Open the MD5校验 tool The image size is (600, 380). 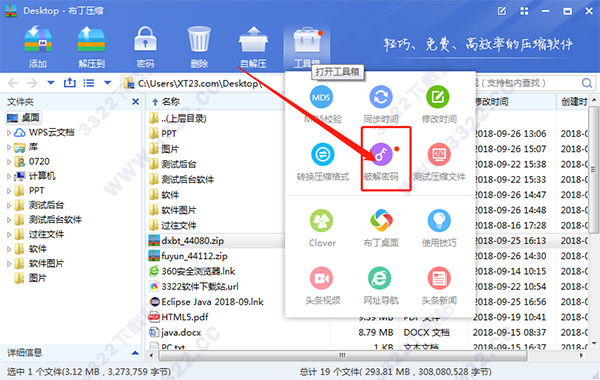[x=322, y=104]
